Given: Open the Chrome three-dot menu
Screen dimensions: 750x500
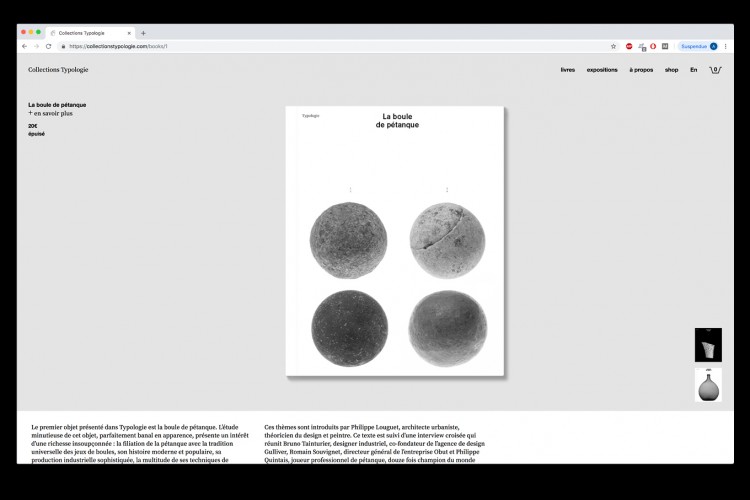Looking at the screenshot, I should (726, 46).
